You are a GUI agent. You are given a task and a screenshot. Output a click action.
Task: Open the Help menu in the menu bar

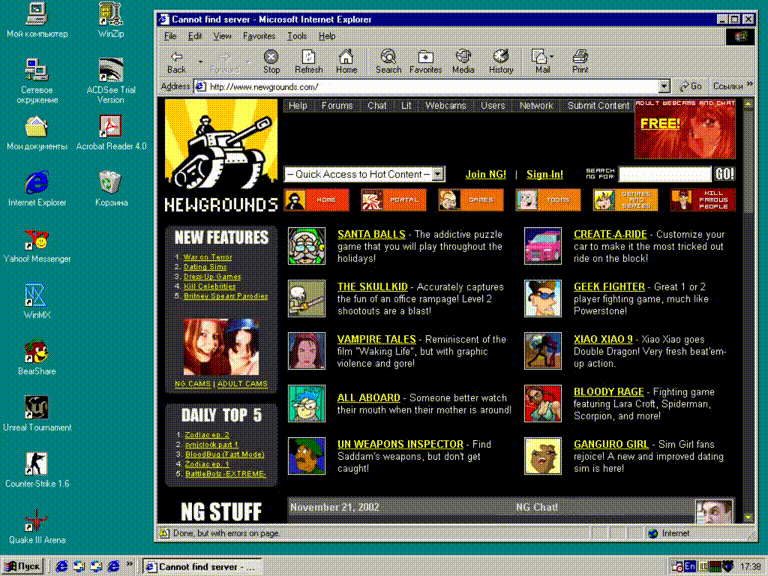327,36
